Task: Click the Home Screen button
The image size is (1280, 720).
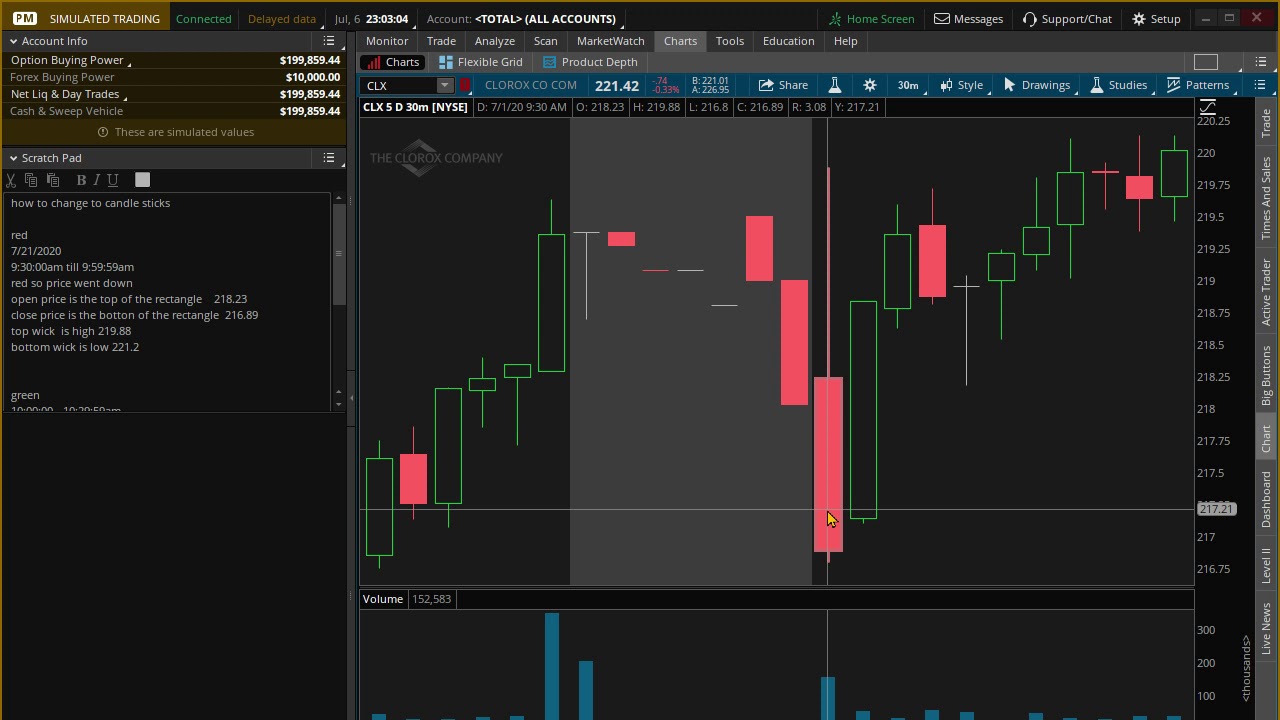Action: coord(871,19)
